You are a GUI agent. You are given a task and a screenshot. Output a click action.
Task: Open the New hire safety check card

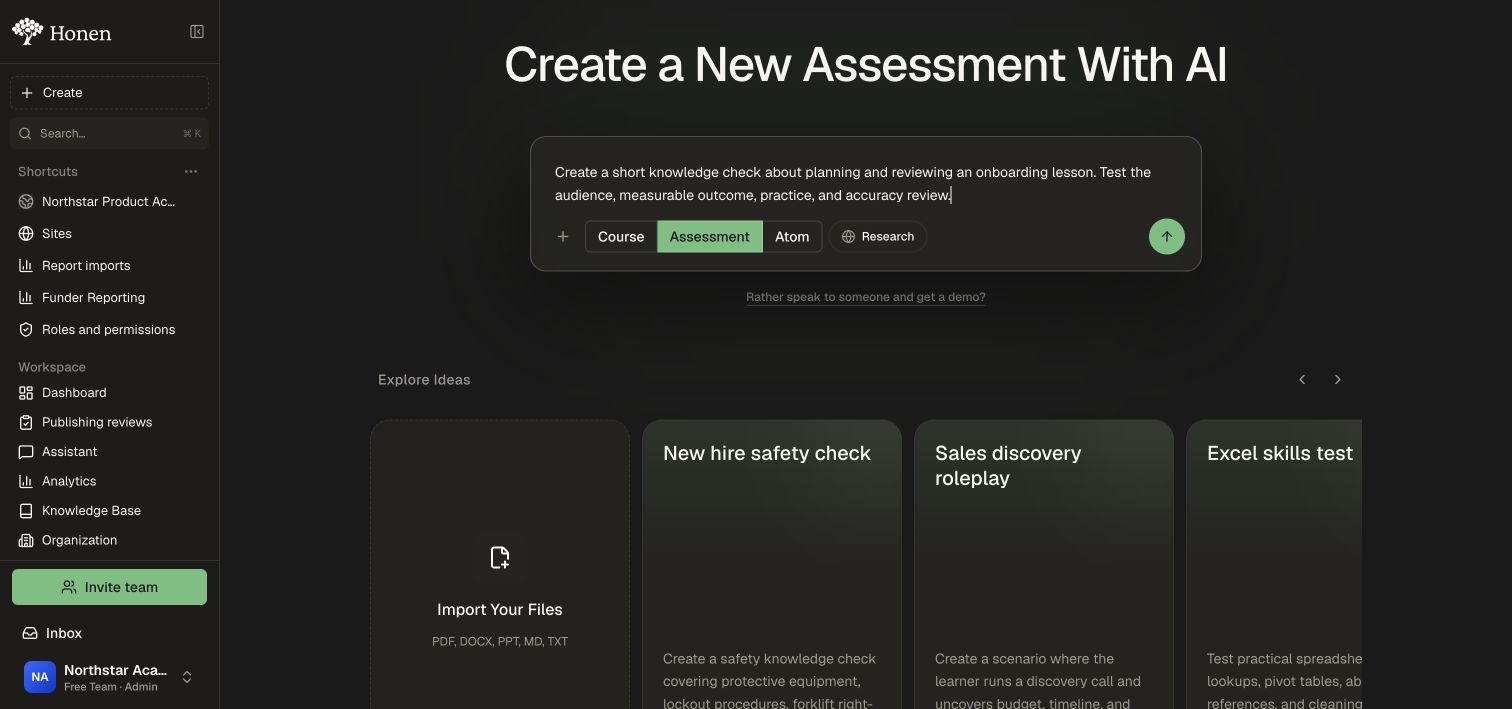pos(772,565)
